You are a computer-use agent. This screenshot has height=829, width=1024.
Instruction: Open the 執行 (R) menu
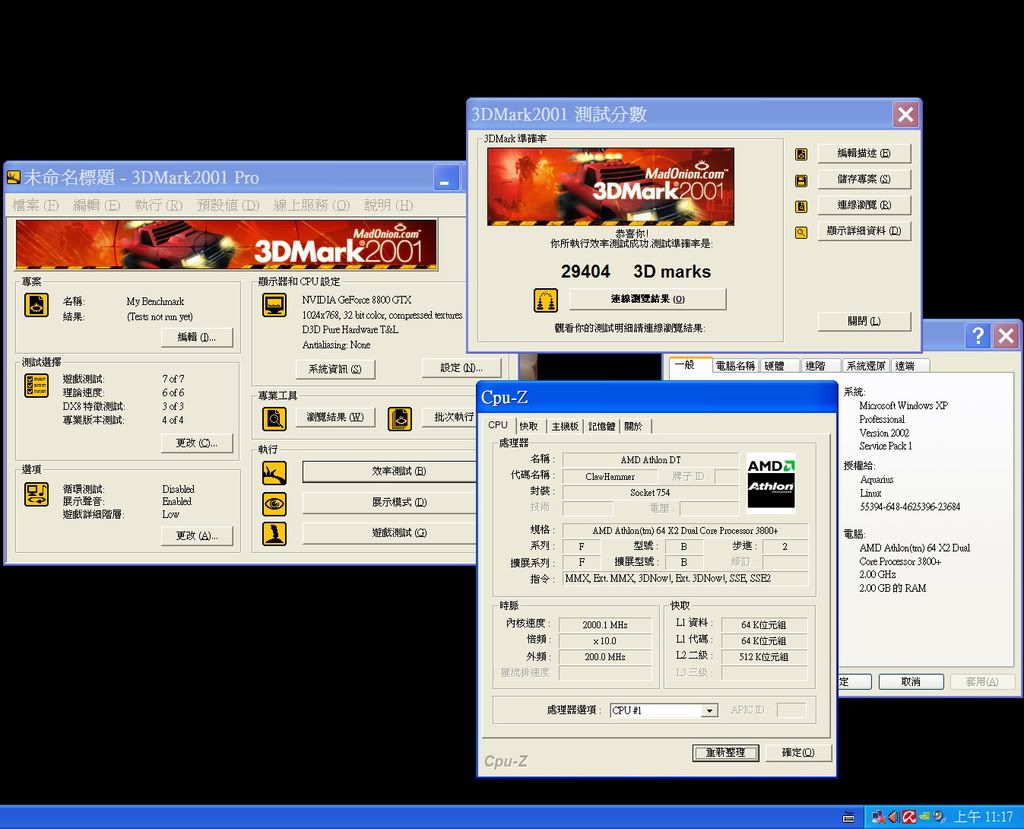[x=159, y=205]
